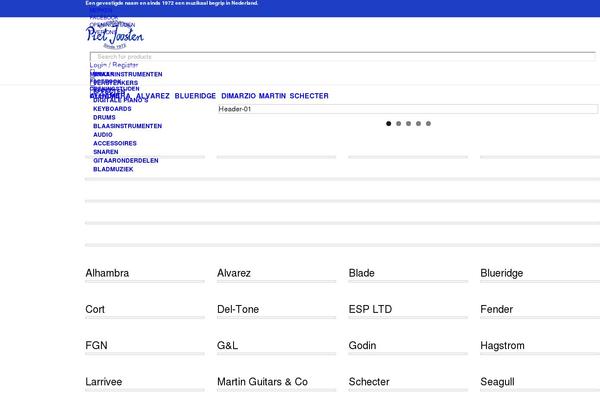This screenshot has width=600, height=400.
Task: Select the fourth carousel dot
Action: tap(418, 124)
